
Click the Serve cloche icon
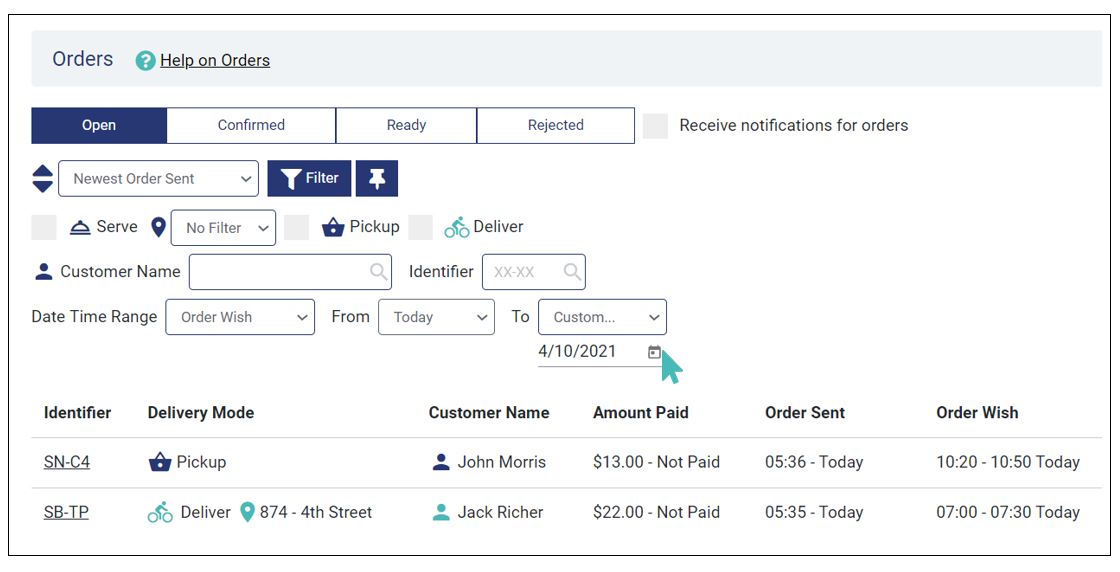[80, 227]
